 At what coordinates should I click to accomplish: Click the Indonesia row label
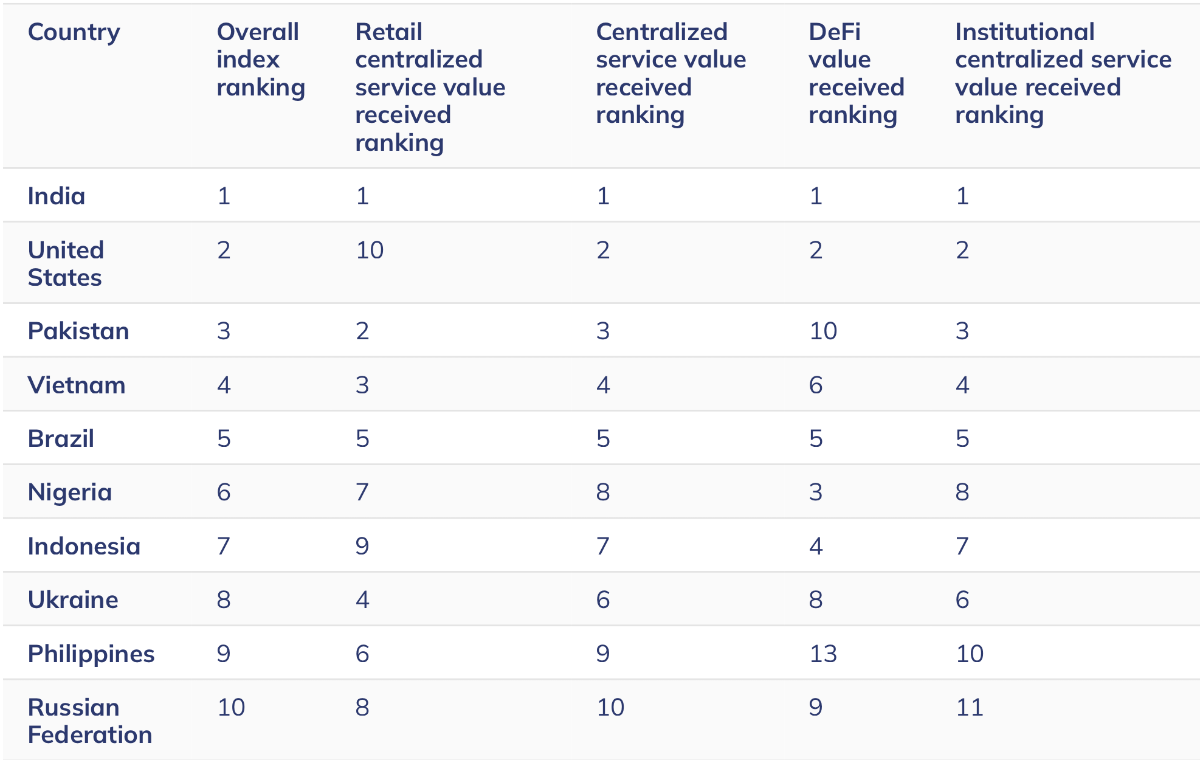tap(83, 546)
